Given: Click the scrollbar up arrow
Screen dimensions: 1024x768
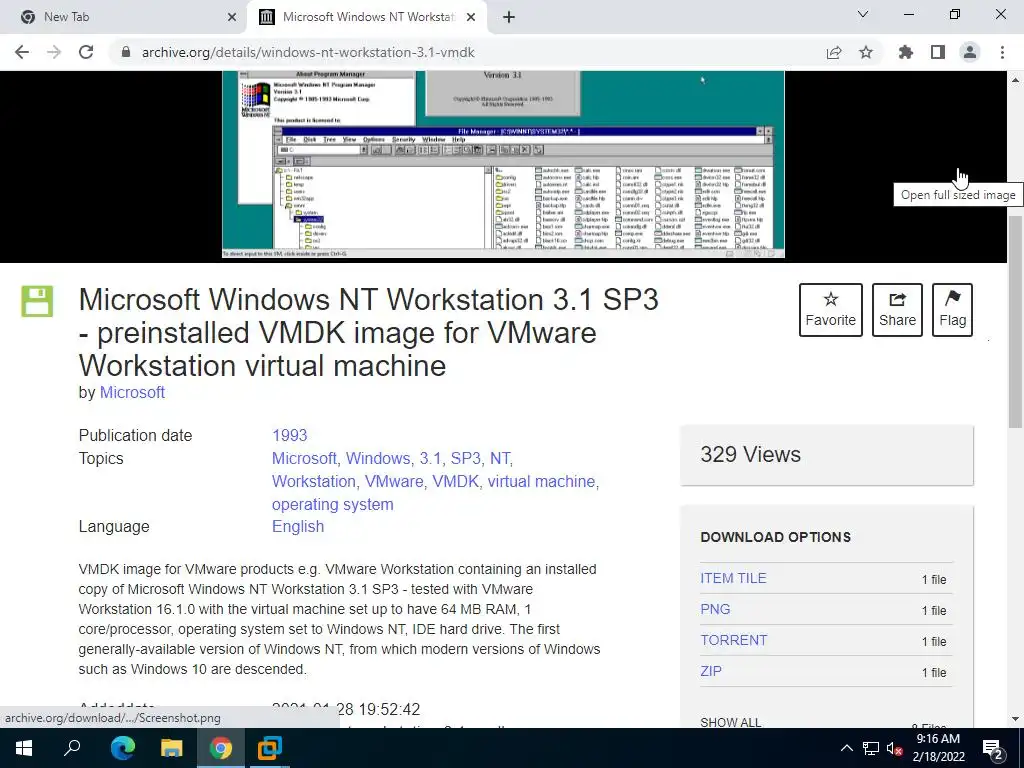Looking at the screenshot, I should [1015, 80].
